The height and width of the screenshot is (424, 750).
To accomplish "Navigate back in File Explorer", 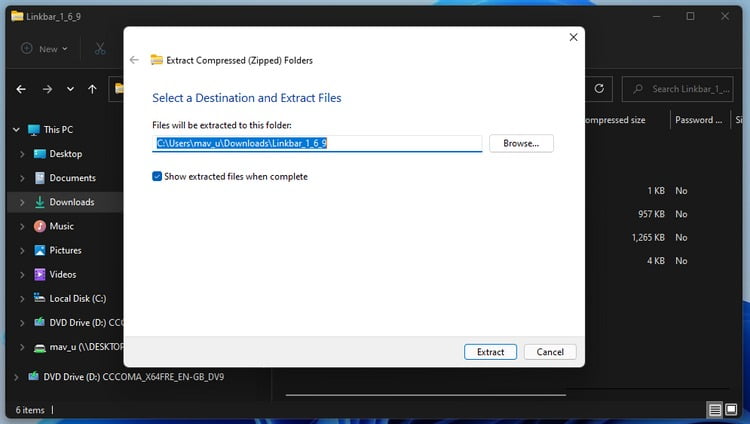I will coord(21,89).
